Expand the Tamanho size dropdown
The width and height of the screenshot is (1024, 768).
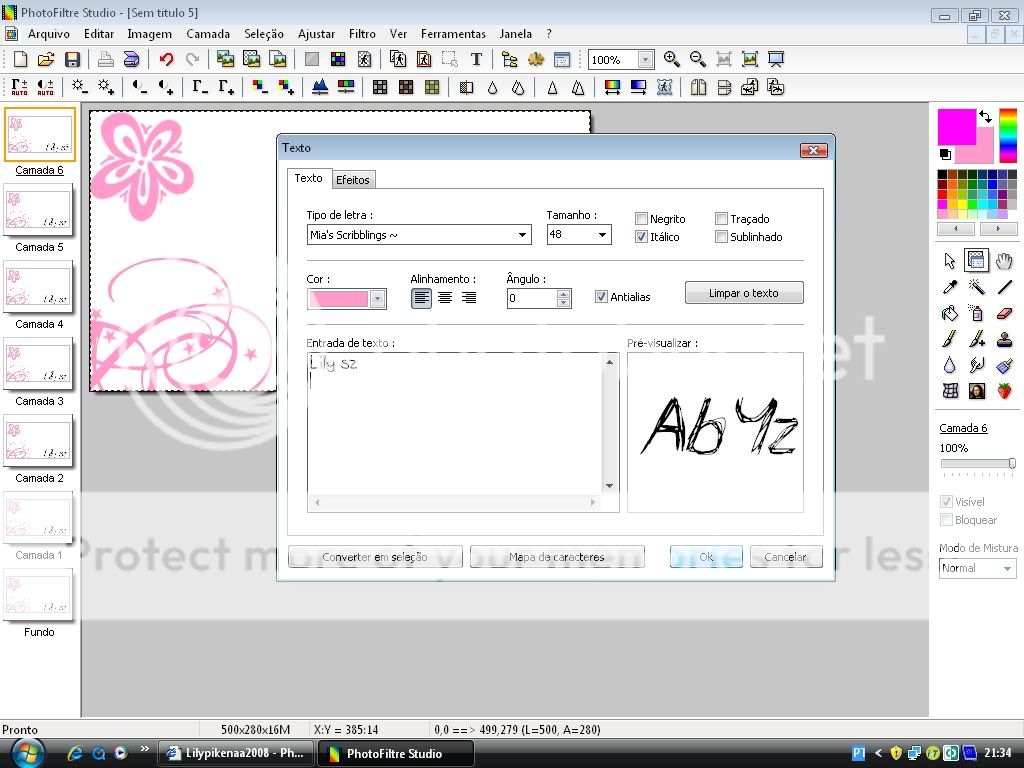point(603,235)
